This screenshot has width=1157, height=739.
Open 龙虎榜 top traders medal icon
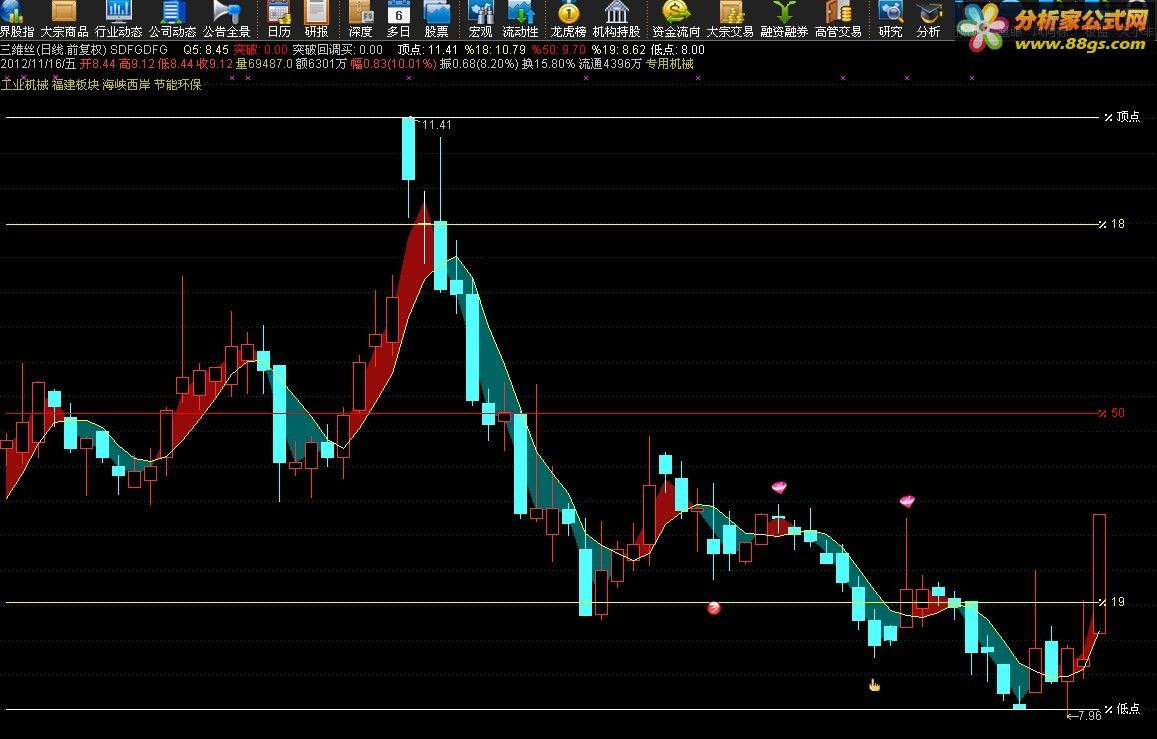(568, 19)
